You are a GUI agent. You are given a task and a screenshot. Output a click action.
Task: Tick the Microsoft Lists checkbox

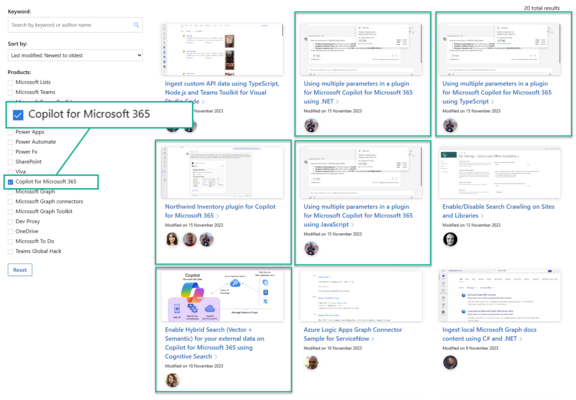tap(10, 83)
